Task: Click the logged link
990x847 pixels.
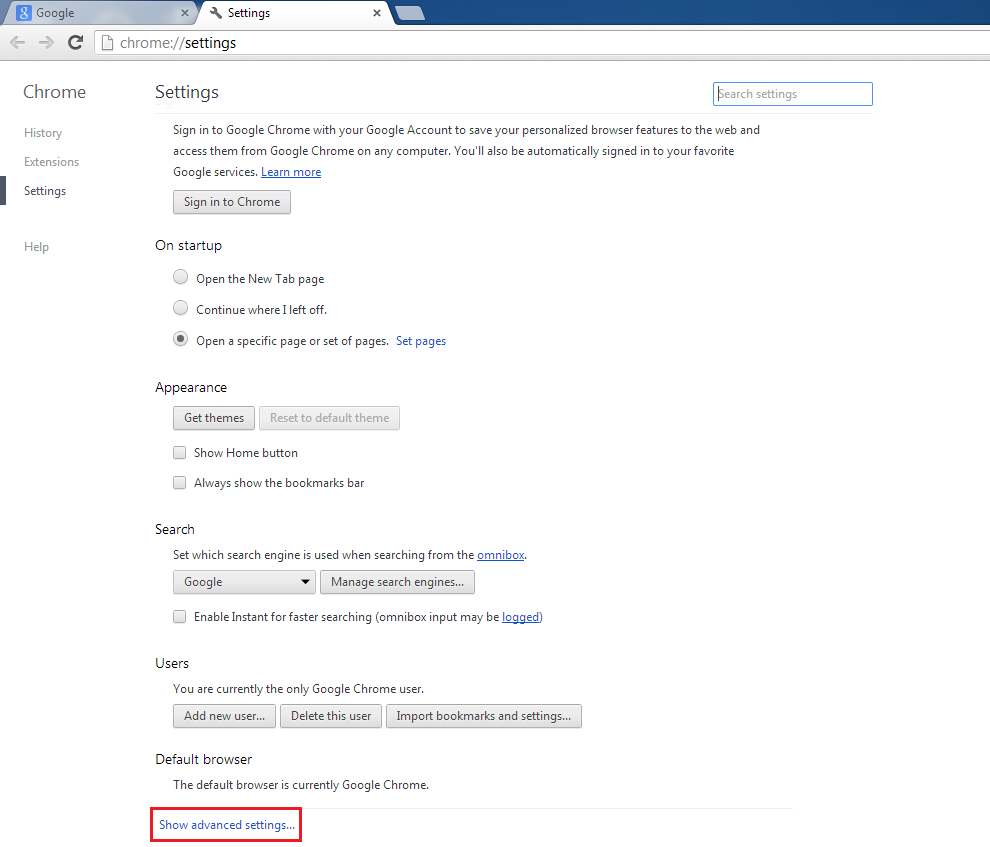Action: pos(521,617)
